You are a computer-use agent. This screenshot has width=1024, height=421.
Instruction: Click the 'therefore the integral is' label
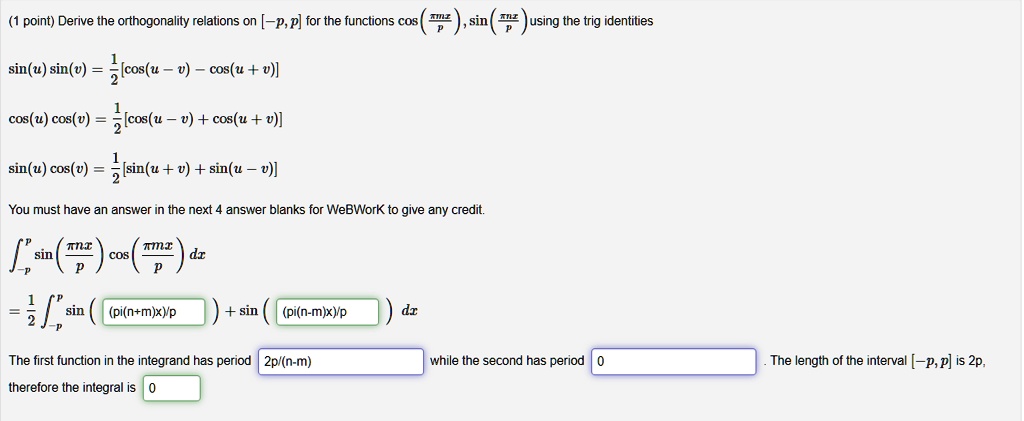coord(72,388)
